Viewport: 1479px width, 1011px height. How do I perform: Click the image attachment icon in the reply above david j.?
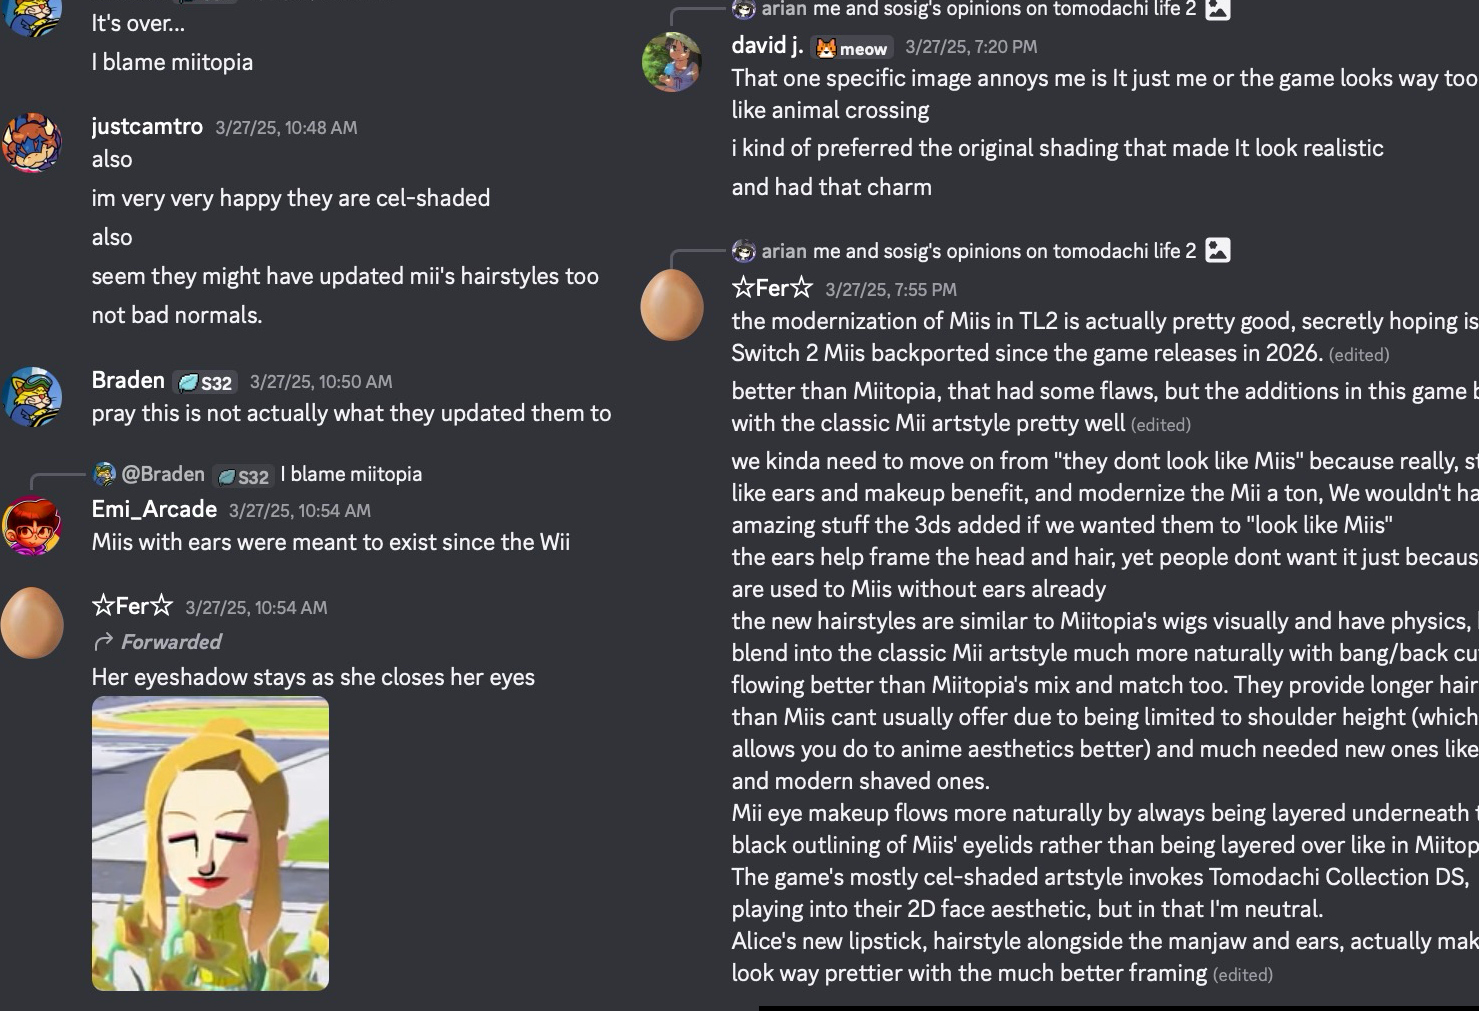pos(1217,10)
